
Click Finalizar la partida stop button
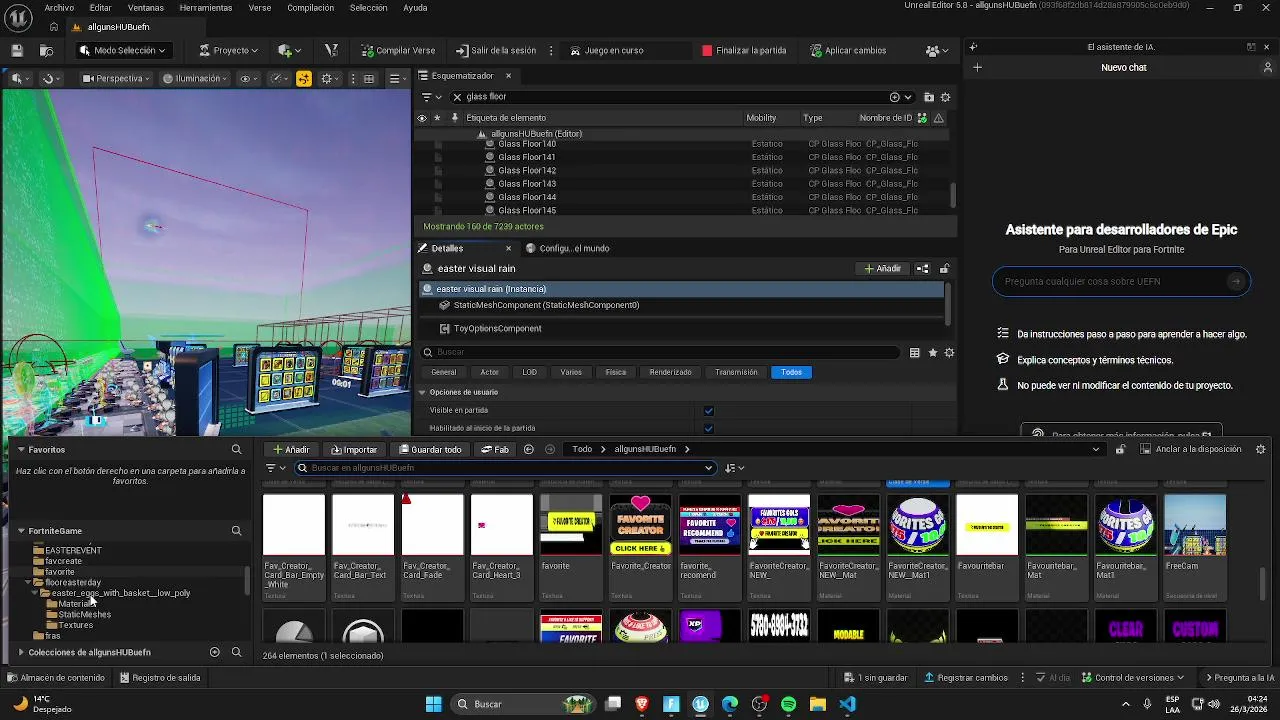point(744,50)
